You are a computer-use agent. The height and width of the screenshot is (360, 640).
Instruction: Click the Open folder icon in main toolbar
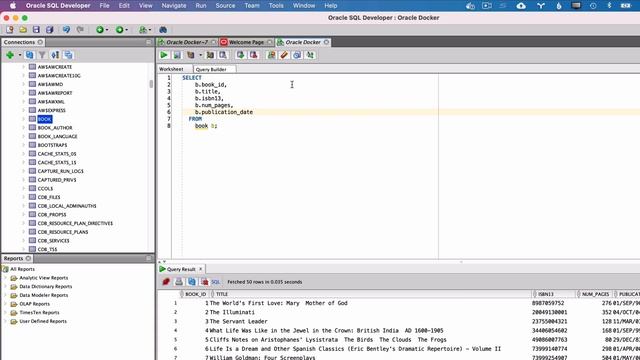pos(23,30)
